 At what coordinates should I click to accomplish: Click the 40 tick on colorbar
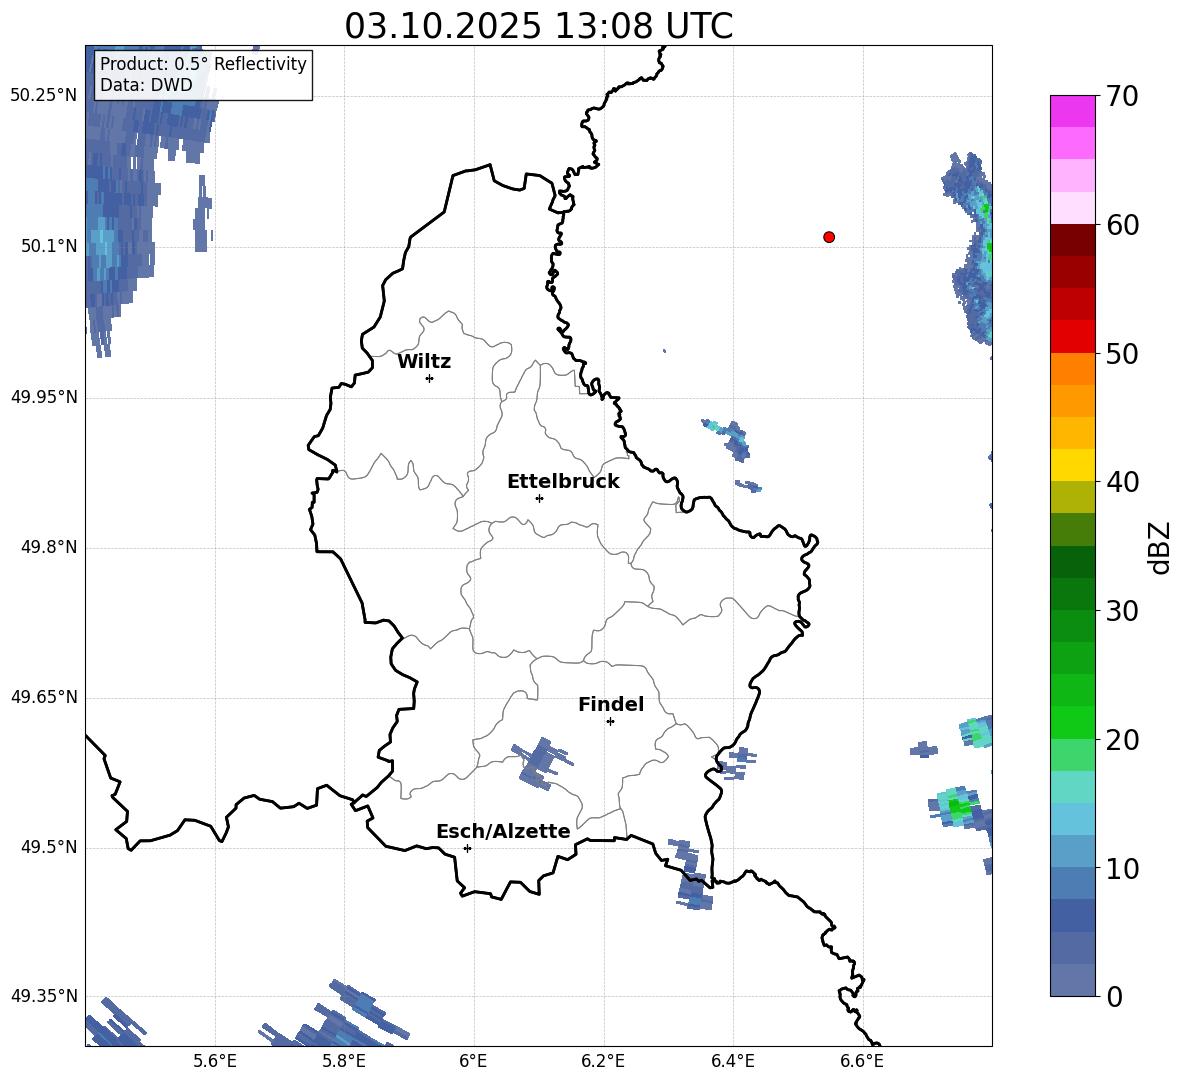pos(1122,482)
